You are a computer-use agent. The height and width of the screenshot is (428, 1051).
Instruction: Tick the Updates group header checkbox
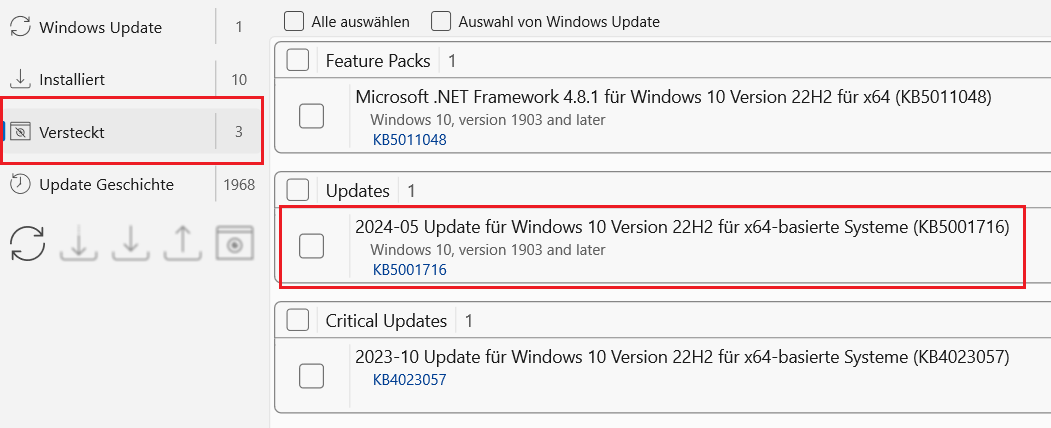pos(297,190)
